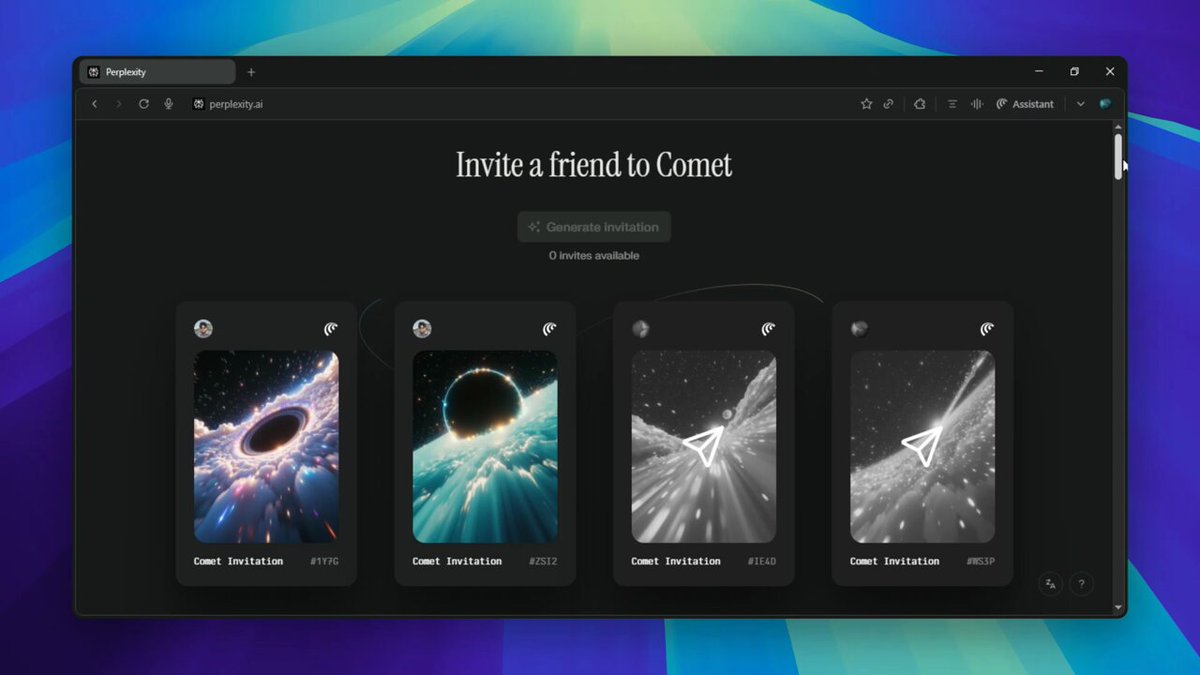Bookmark the page with the star icon

click(x=867, y=104)
